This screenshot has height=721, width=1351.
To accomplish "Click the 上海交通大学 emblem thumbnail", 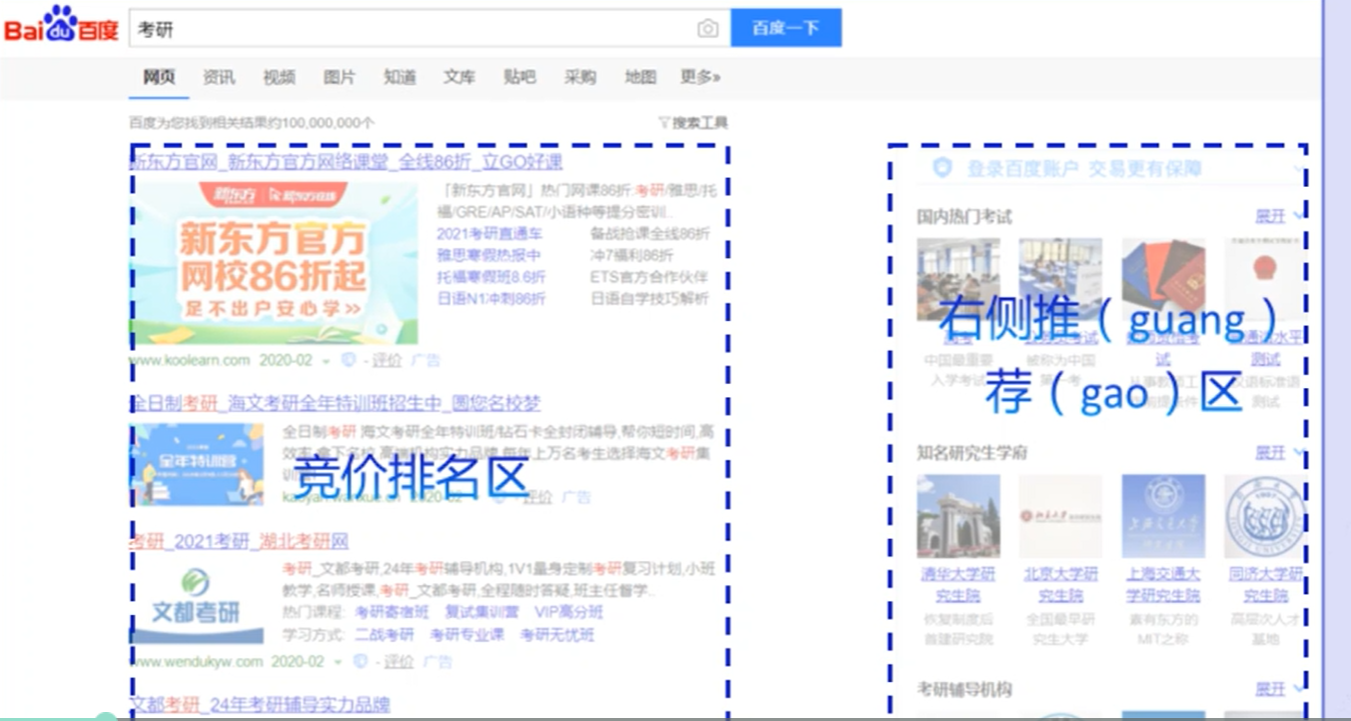I will pos(1163,516).
